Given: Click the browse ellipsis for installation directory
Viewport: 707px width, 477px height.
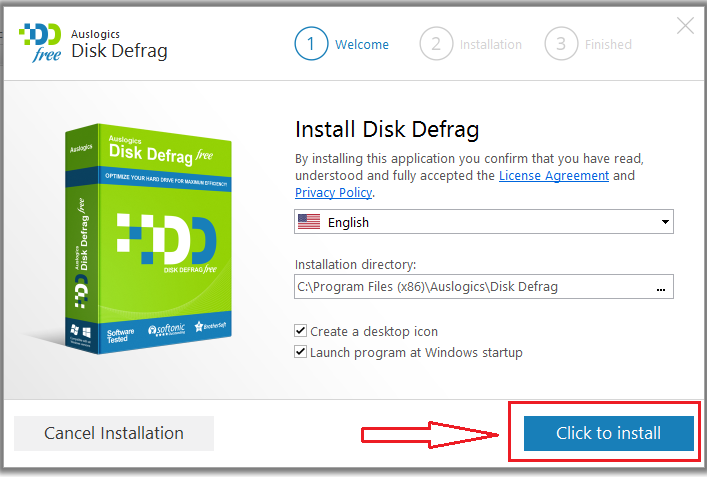Looking at the screenshot, I should (660, 287).
